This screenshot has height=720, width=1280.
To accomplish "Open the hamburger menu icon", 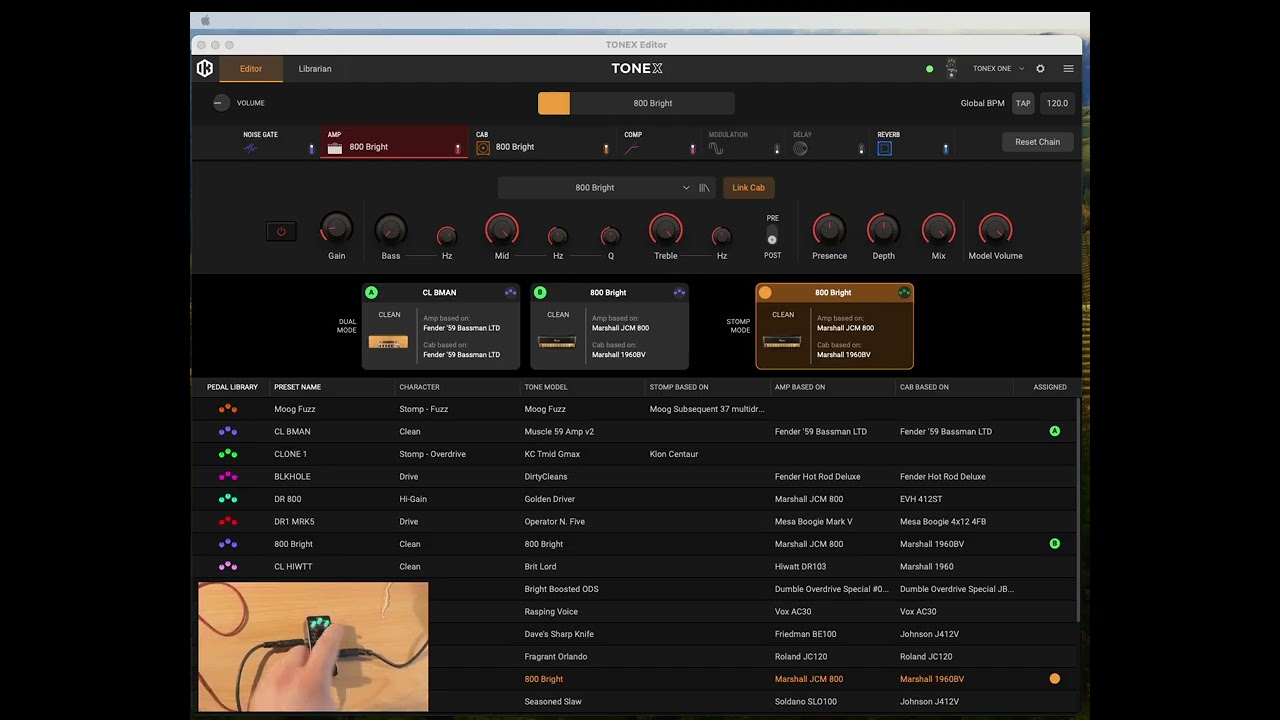I will click(1068, 69).
